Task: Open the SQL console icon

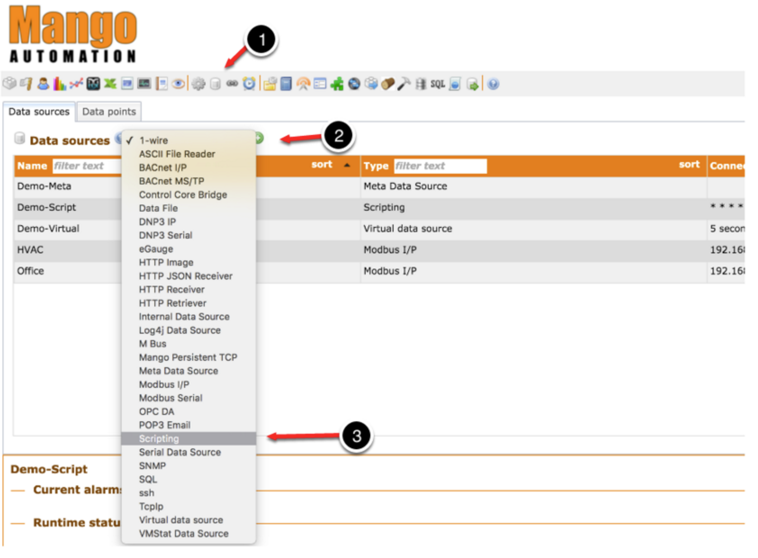Action: pos(437,84)
